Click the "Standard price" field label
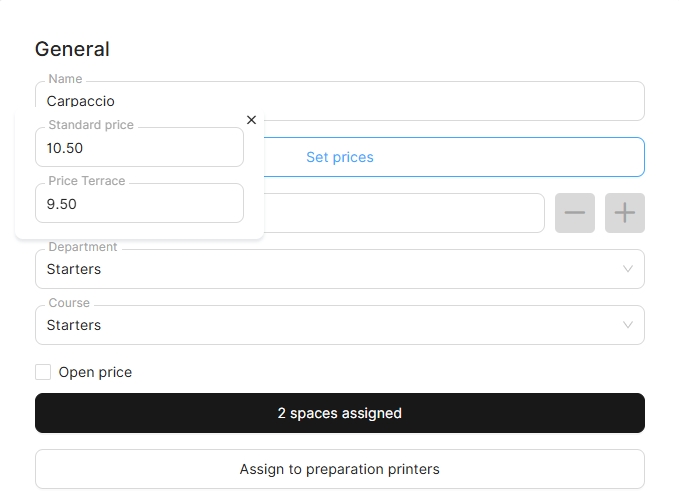This screenshot has width=679, height=502. click(91, 125)
